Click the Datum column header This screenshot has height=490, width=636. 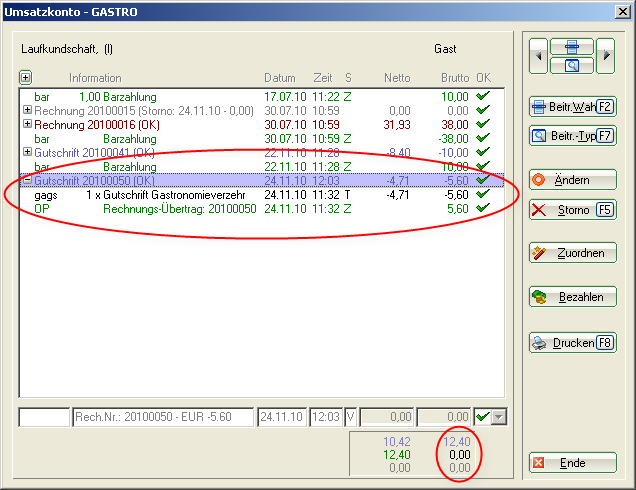(x=279, y=77)
